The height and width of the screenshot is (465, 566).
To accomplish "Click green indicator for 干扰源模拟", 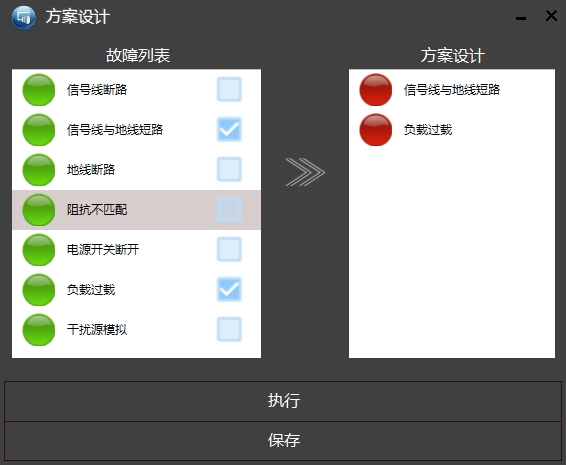I will click(x=39, y=330).
